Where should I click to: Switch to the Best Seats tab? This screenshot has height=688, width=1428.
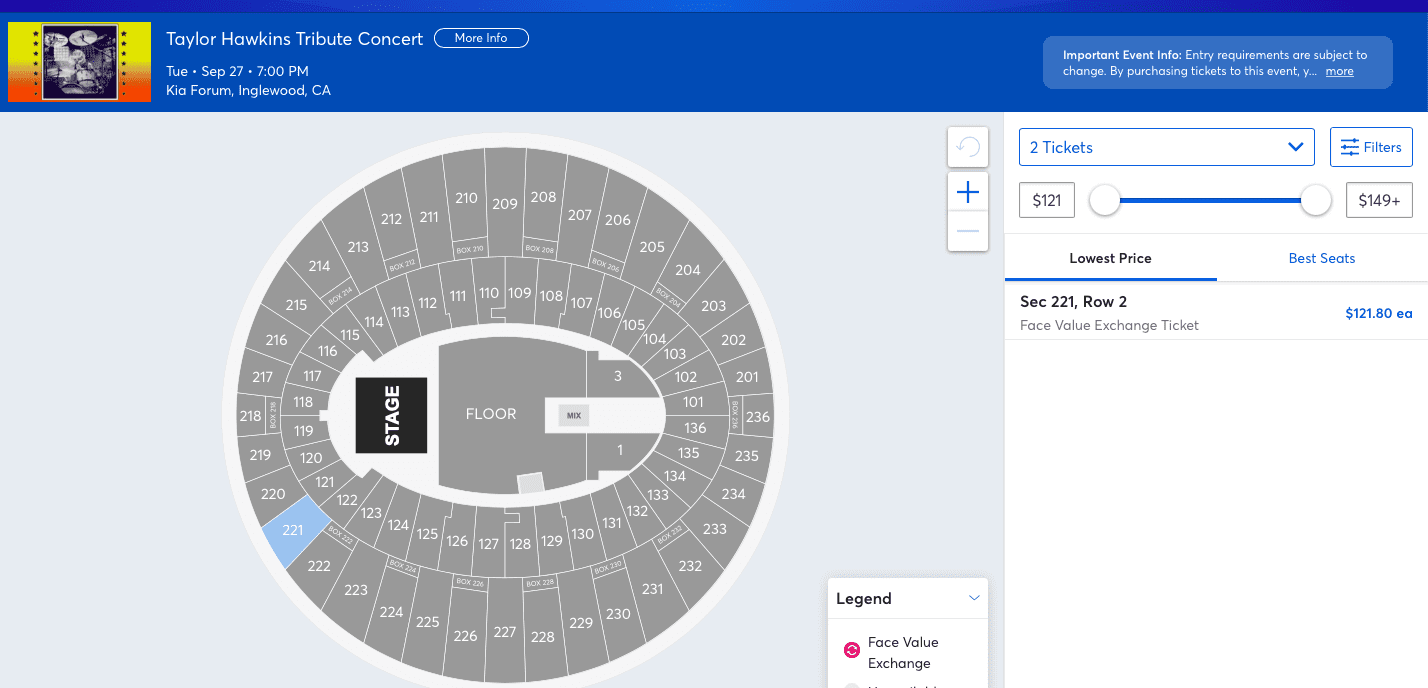(x=1321, y=258)
